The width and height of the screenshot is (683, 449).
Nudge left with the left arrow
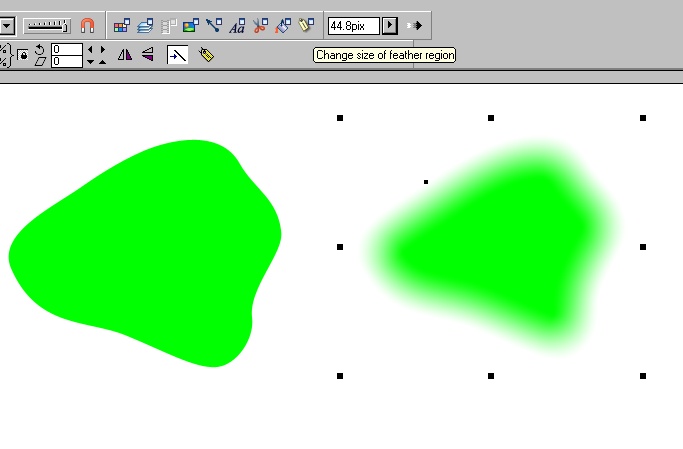(90, 50)
